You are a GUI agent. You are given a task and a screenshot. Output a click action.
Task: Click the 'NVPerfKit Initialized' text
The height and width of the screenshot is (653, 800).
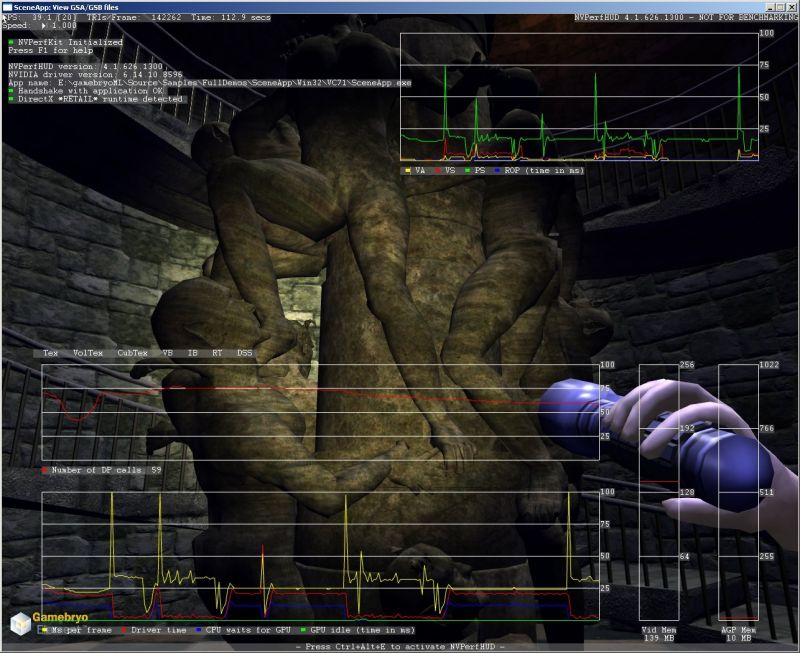[x=70, y=42]
